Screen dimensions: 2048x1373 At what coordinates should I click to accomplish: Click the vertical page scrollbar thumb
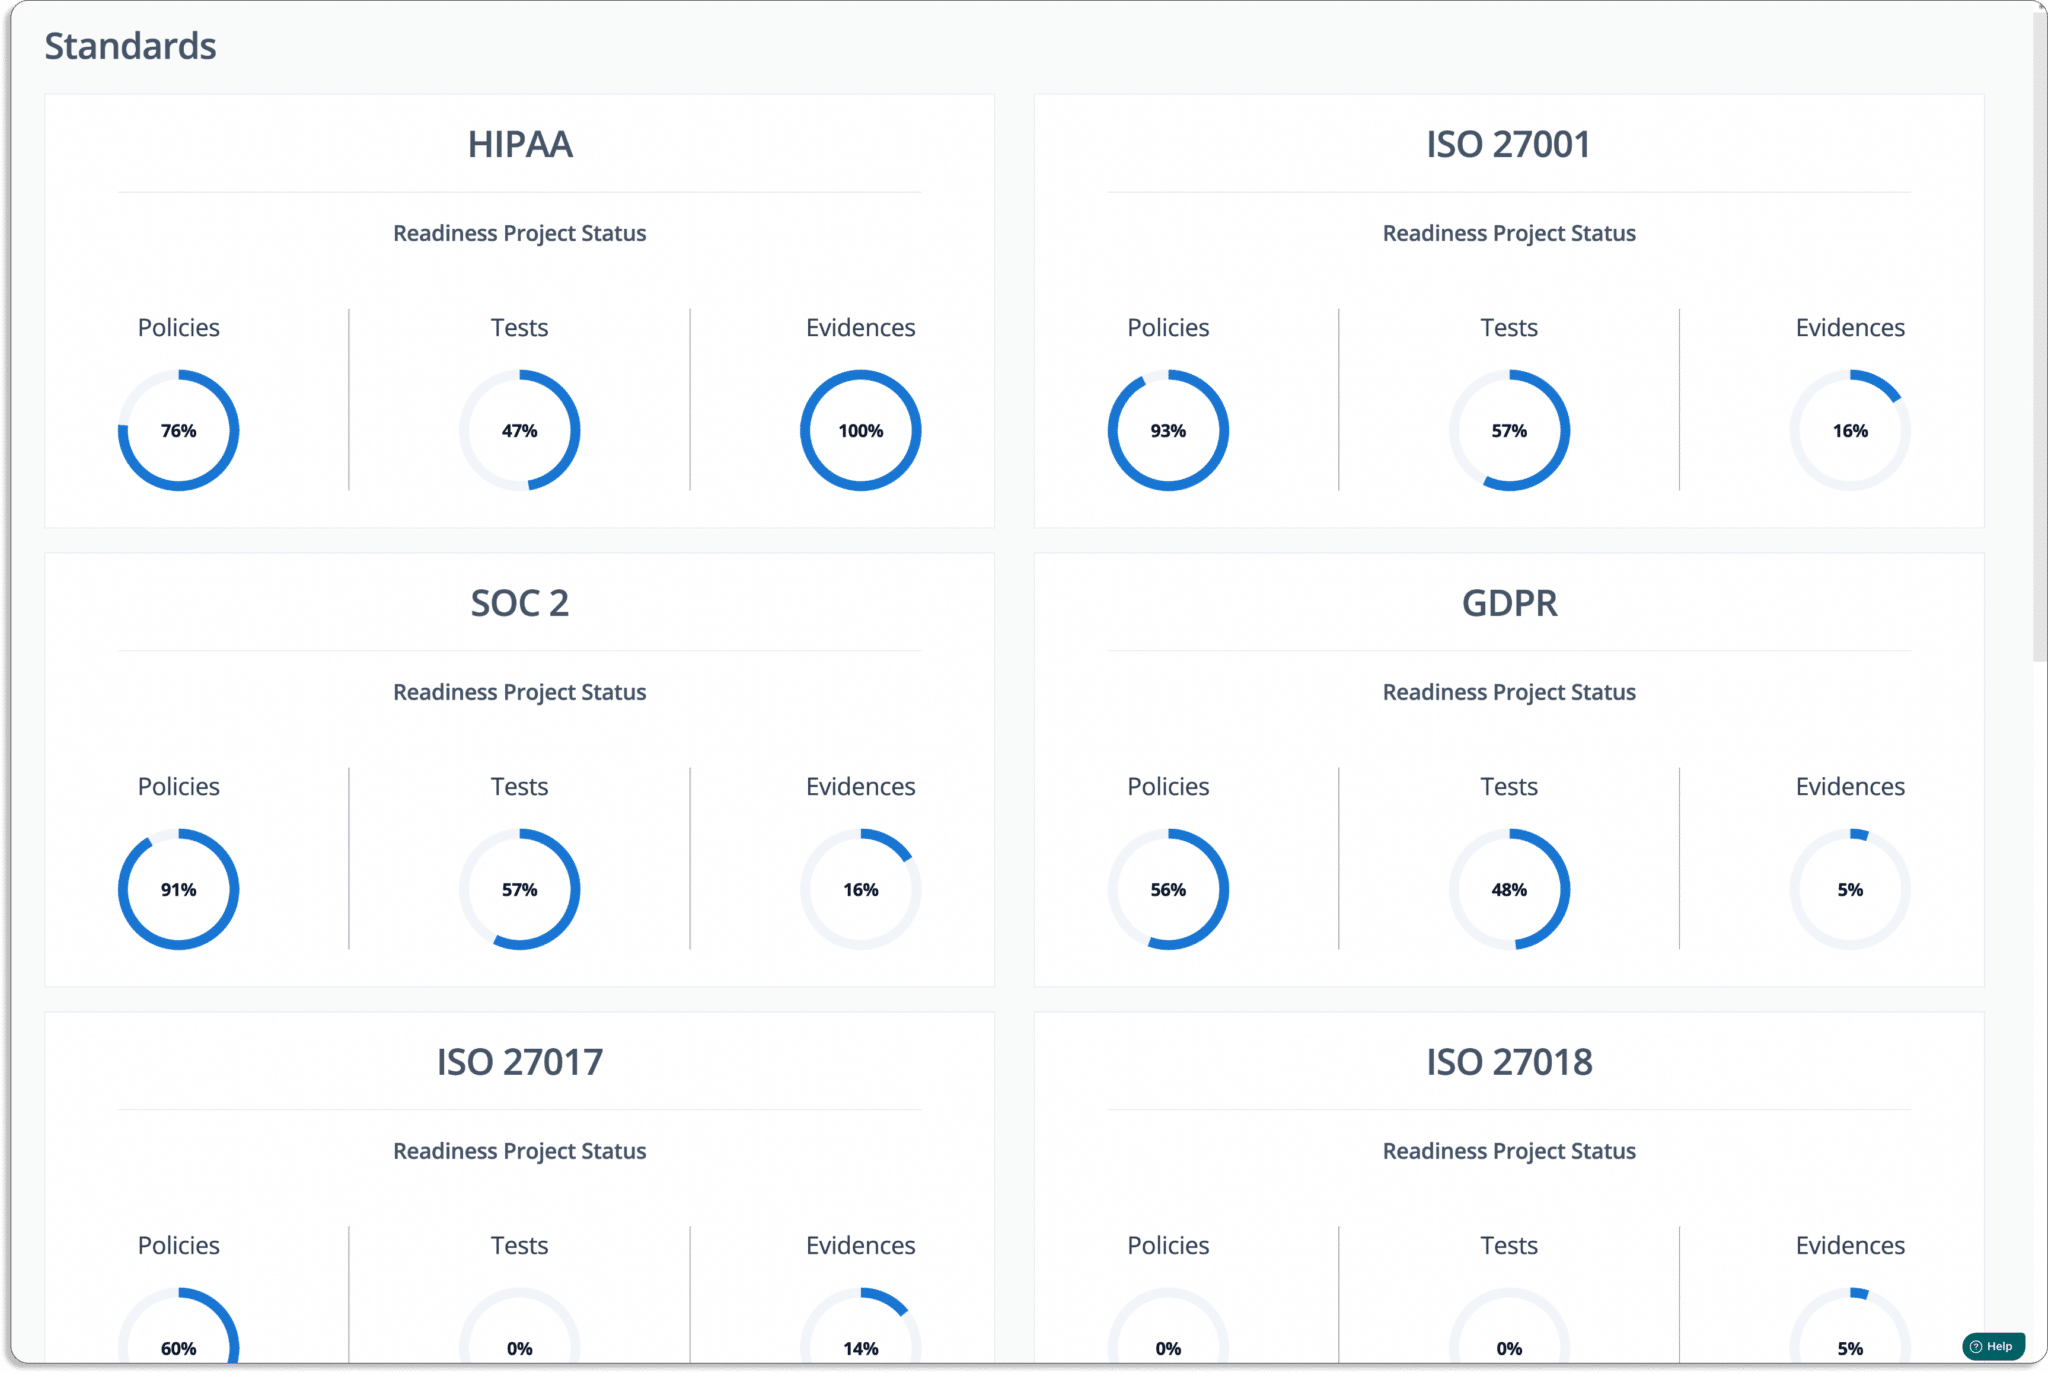pyautogui.click(x=2039, y=335)
